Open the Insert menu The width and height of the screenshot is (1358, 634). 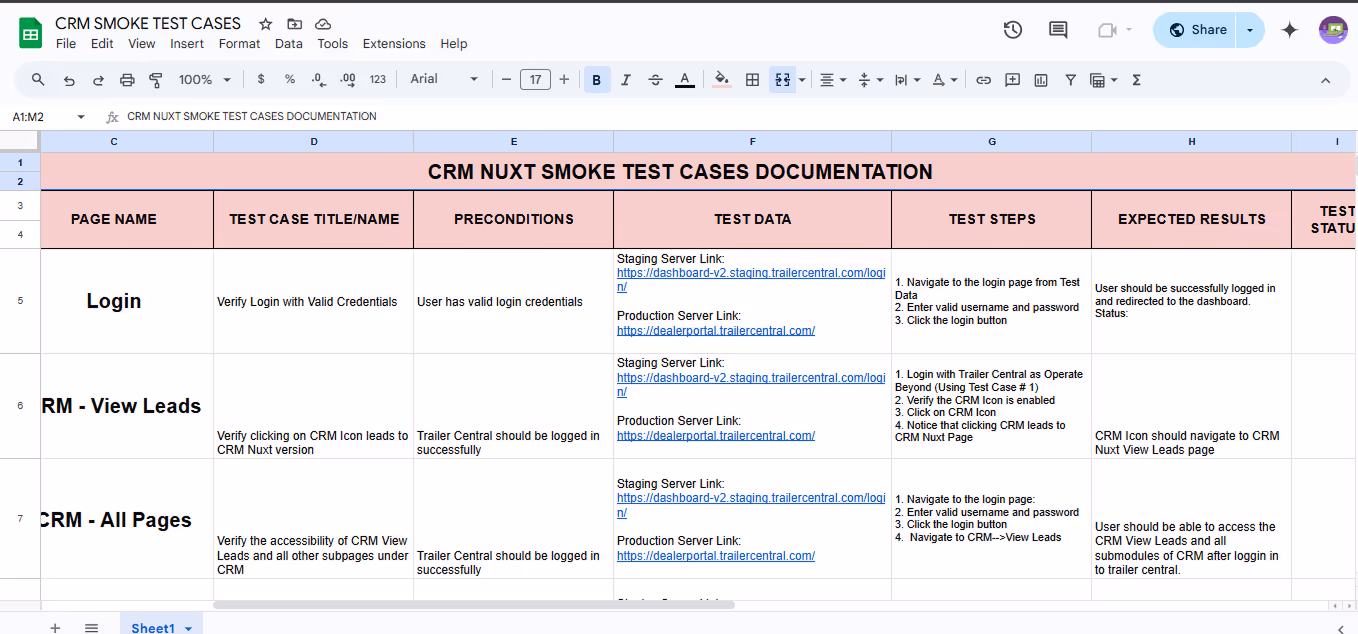187,44
